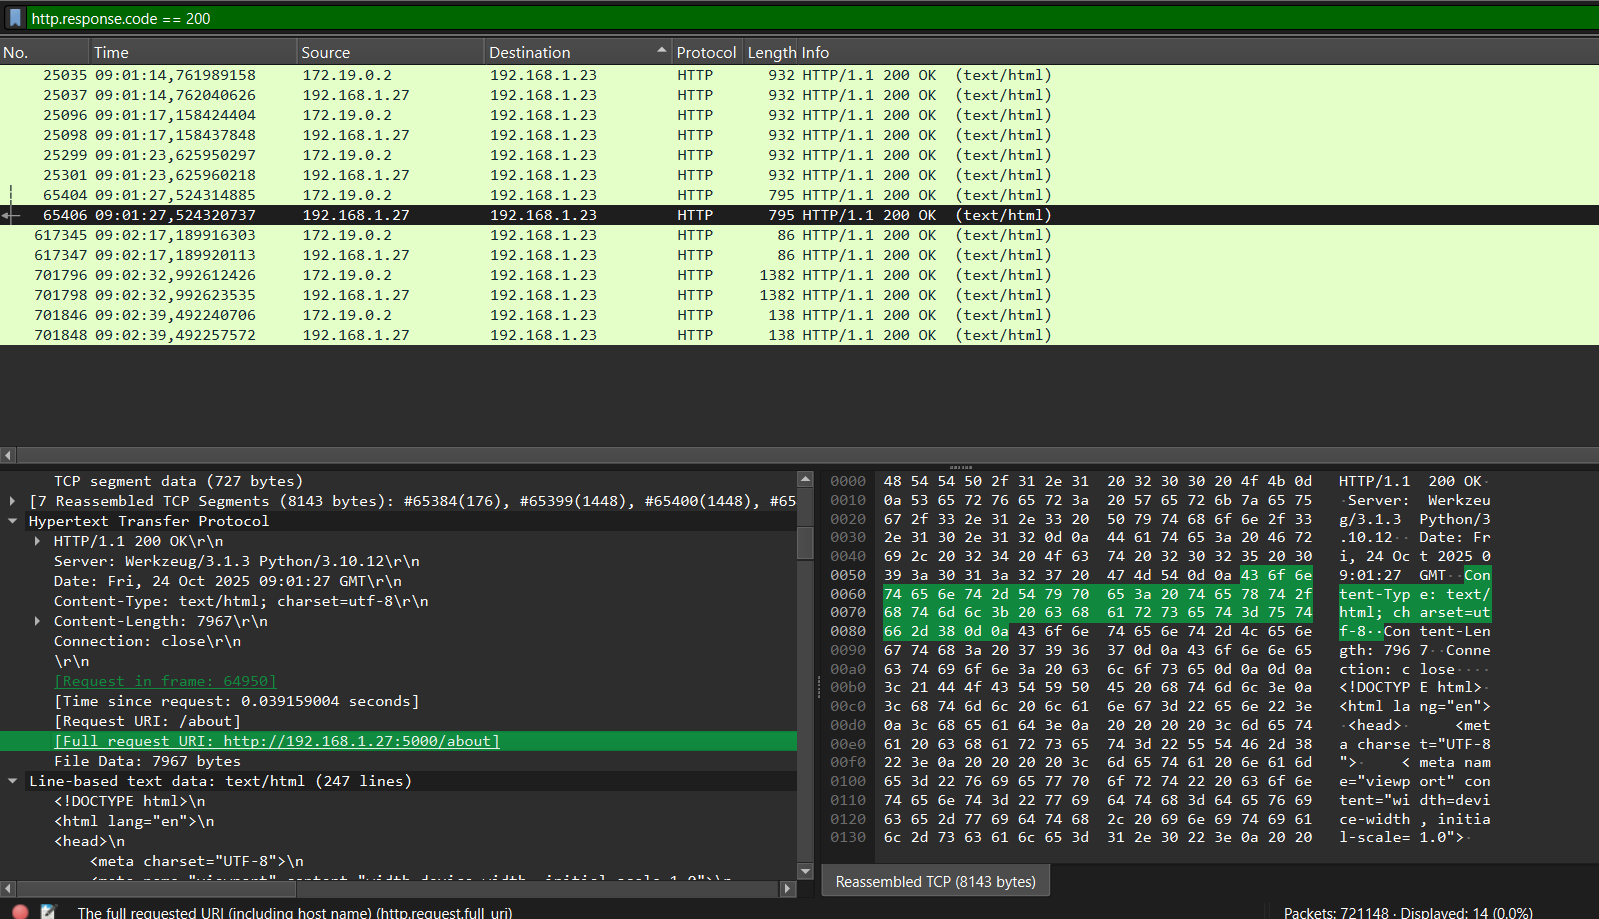Click packet details scroll-down arrow
Viewport: 1599px width, 919px height.
tap(805, 871)
